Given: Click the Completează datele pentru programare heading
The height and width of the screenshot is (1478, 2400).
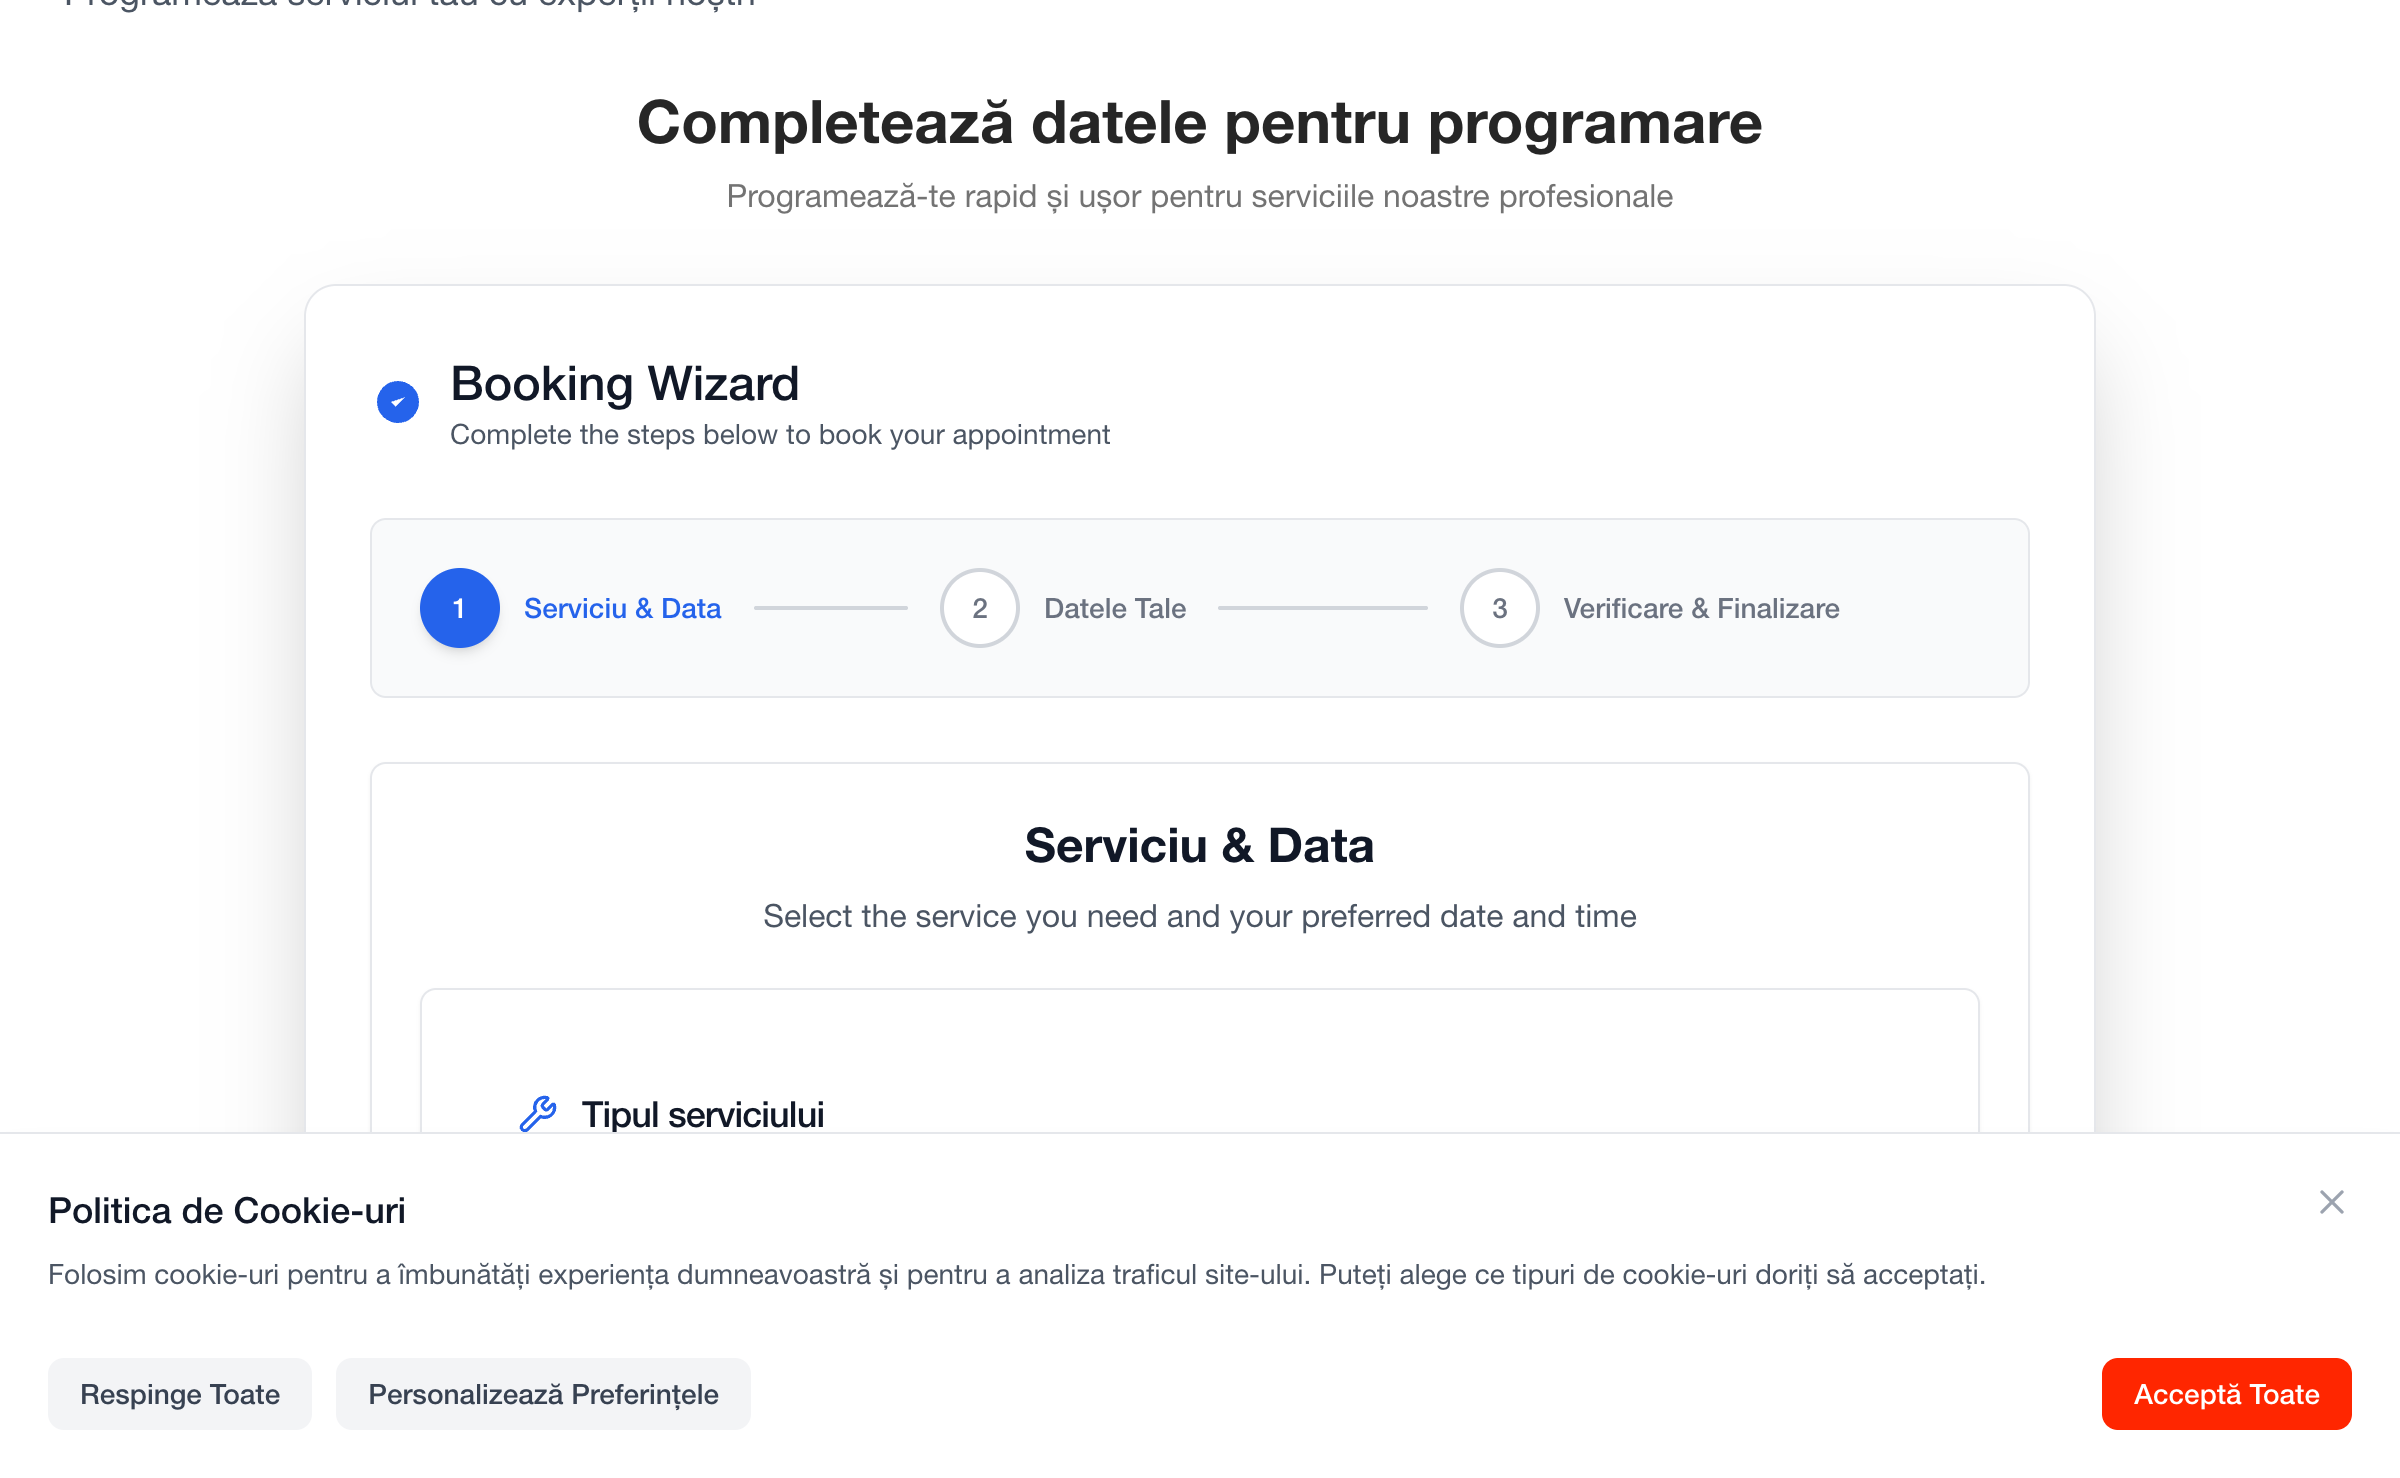Looking at the screenshot, I should (x=1199, y=123).
